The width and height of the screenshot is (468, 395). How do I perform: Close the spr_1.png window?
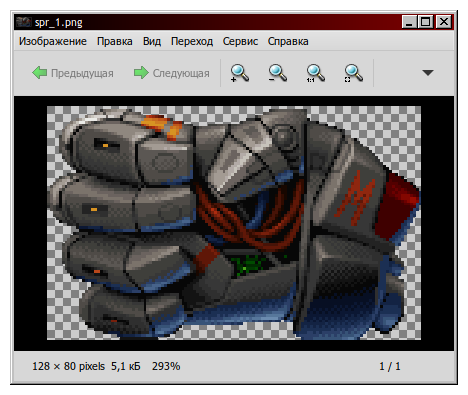pos(444,22)
